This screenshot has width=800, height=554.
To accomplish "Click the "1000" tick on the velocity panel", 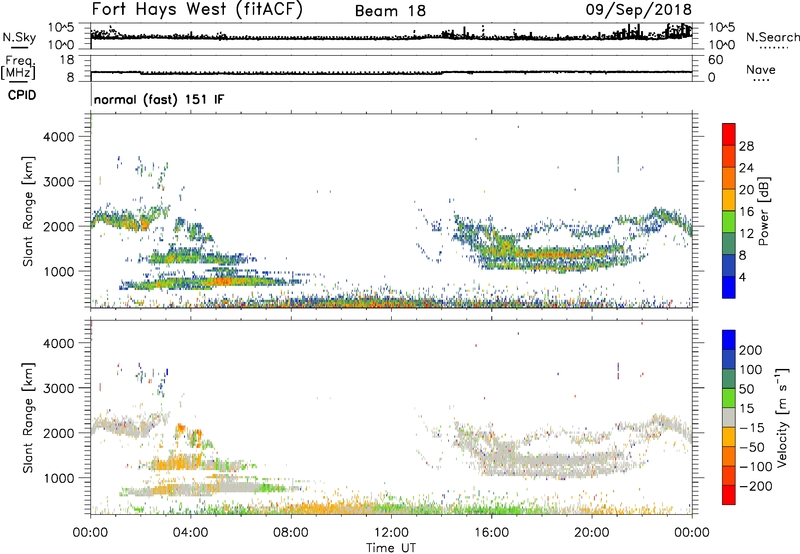I will pos(58,478).
